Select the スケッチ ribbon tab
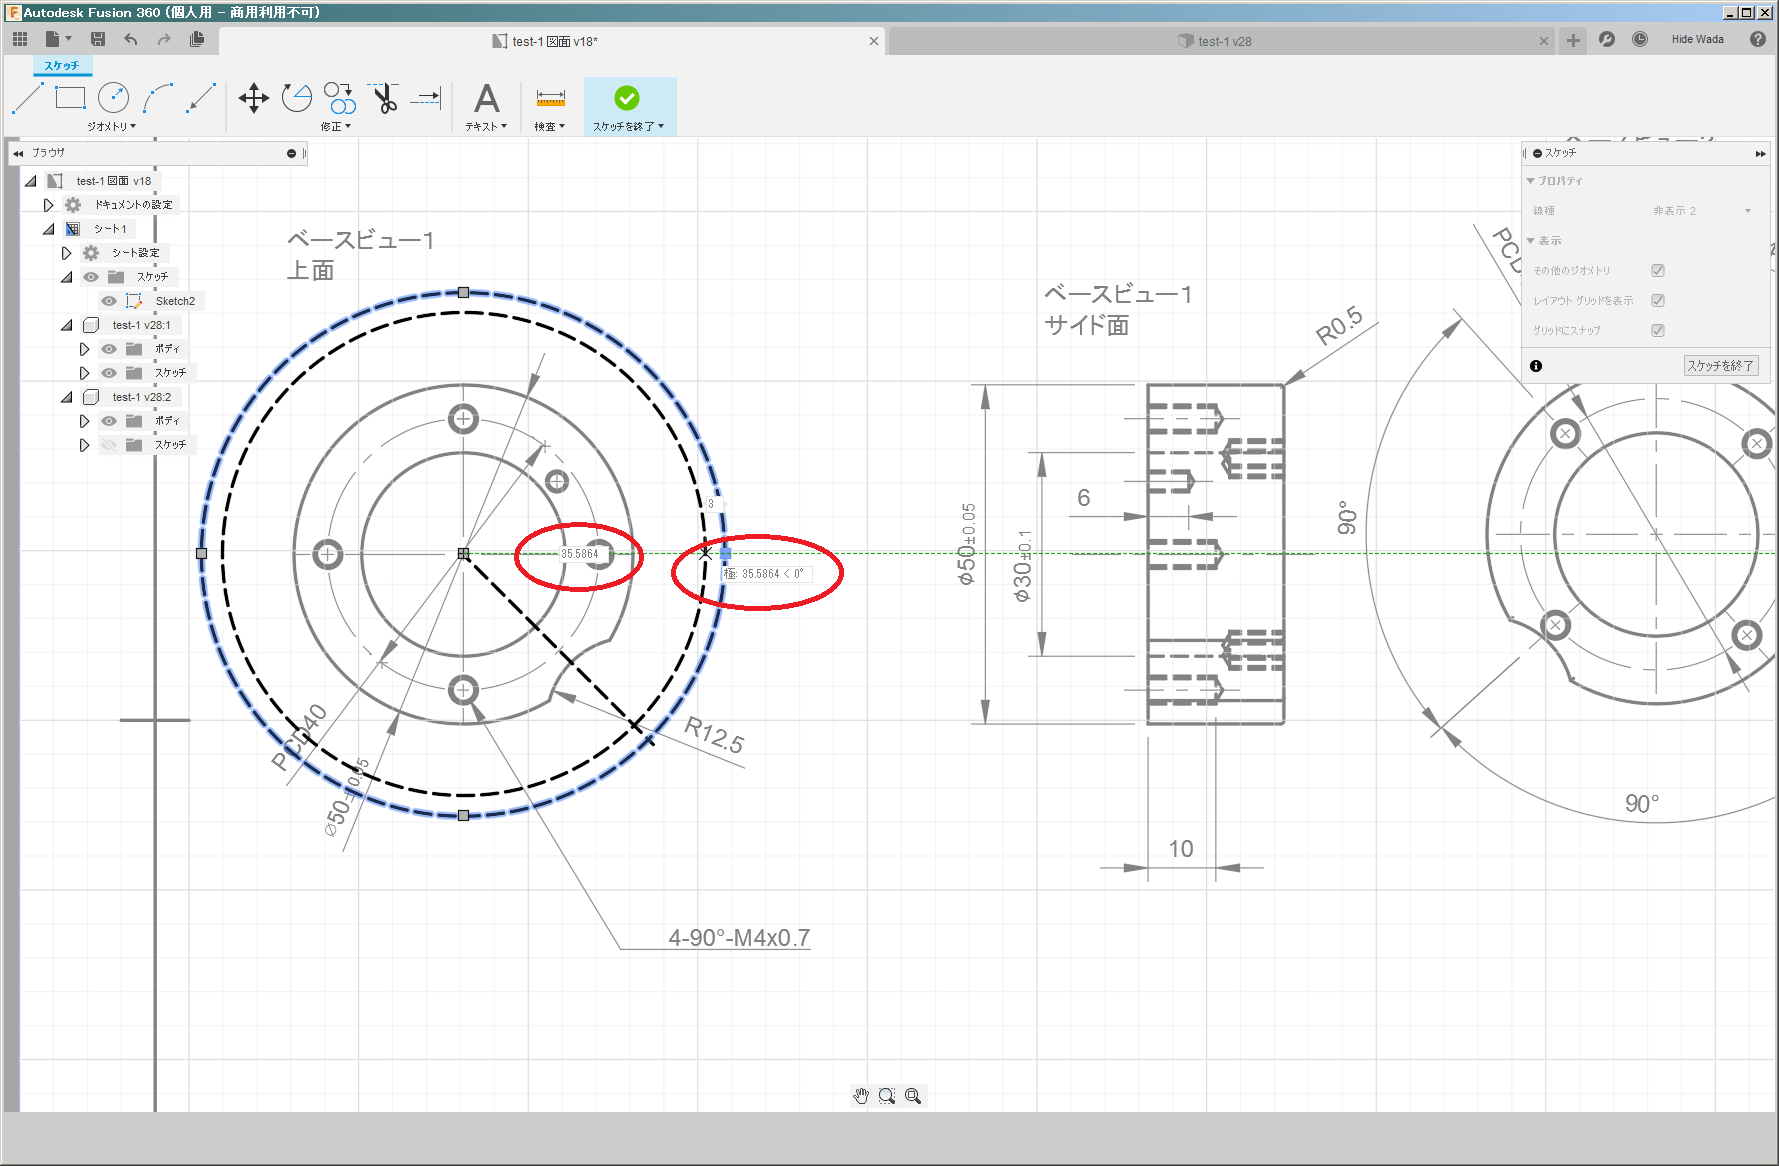Screen dimensions: 1779x1166 [x=62, y=65]
